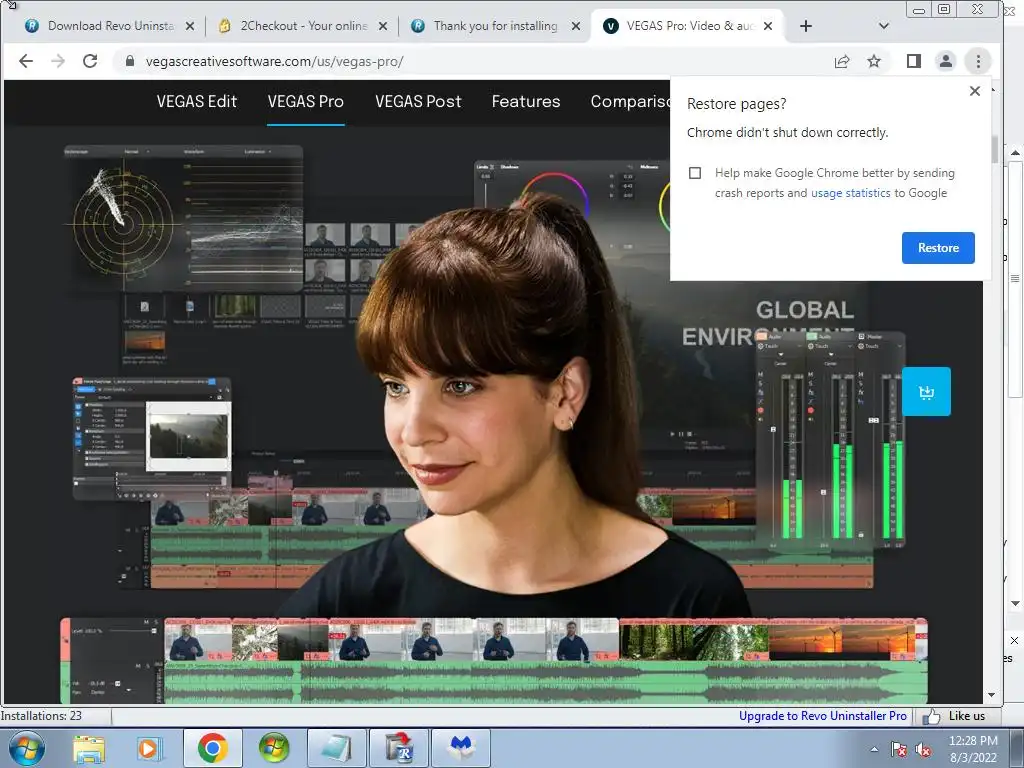
Task: Open the VEGAS Pro nav item
Action: tap(306, 101)
